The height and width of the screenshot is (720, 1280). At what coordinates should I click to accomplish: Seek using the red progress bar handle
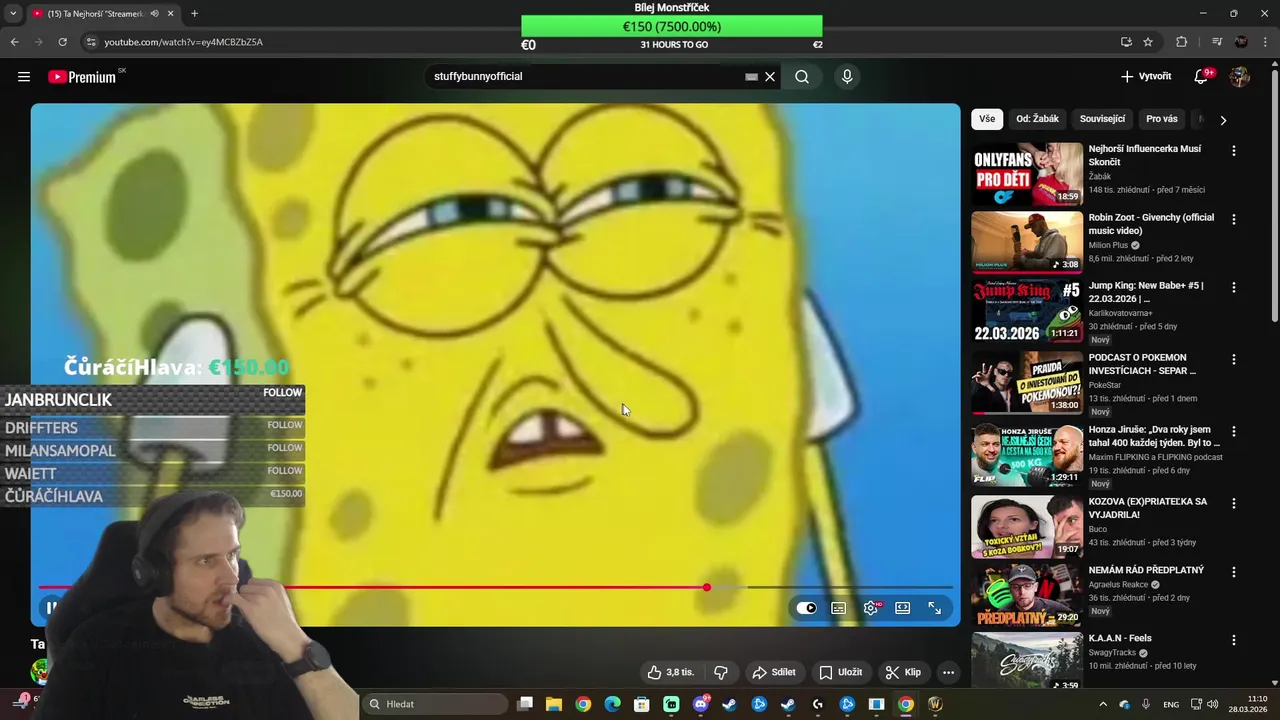pyautogui.click(x=707, y=588)
